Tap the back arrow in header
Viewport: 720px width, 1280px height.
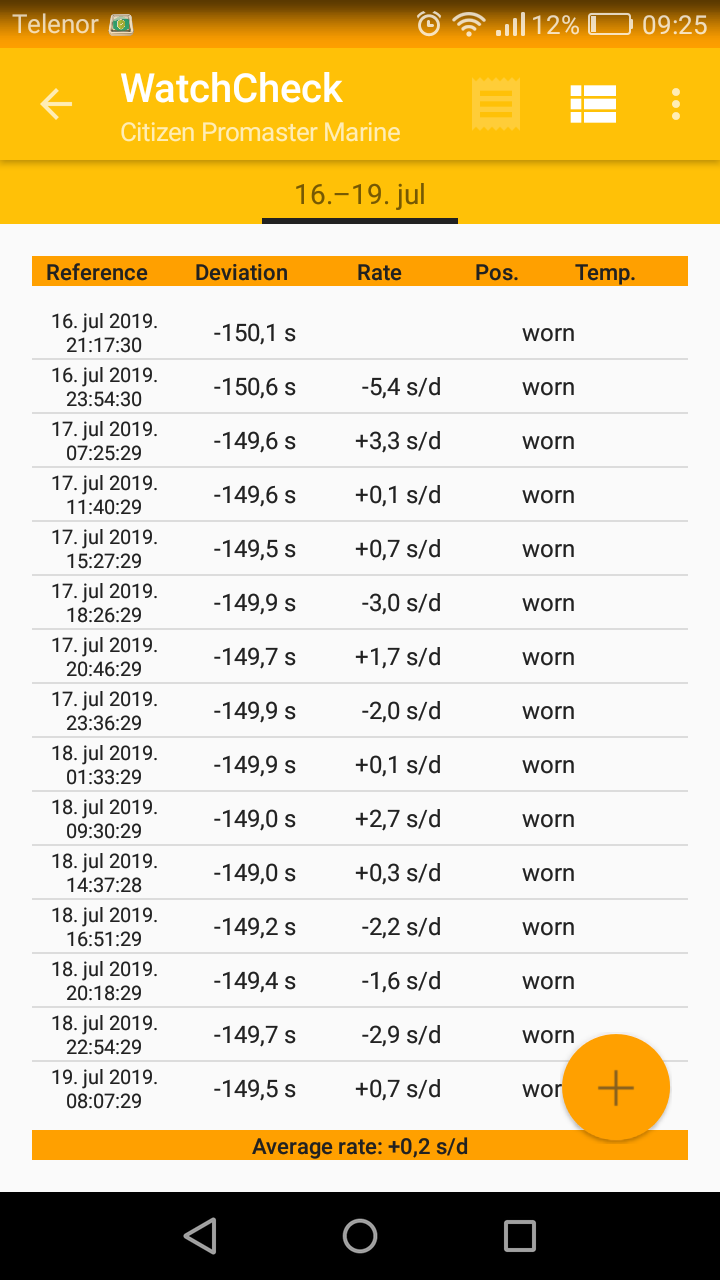(x=56, y=104)
